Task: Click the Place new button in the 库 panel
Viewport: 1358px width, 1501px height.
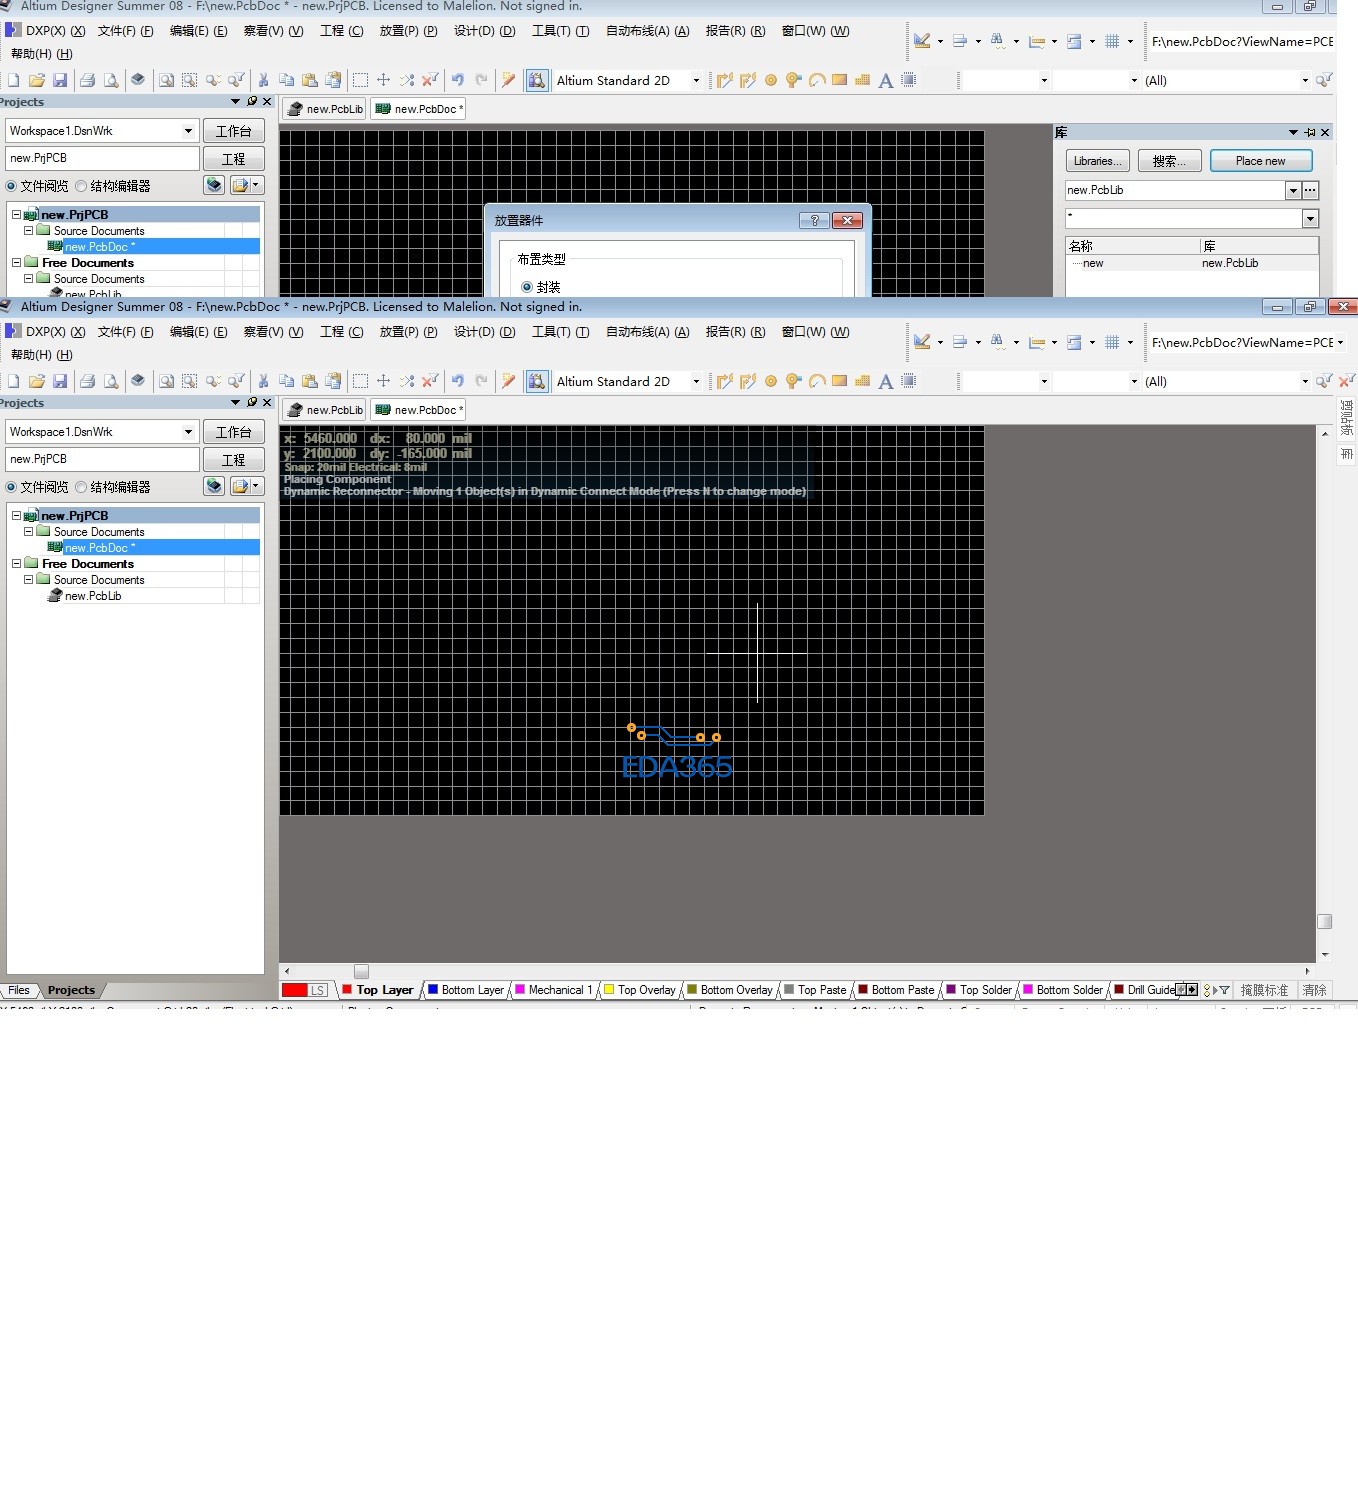Action: pyautogui.click(x=1260, y=161)
